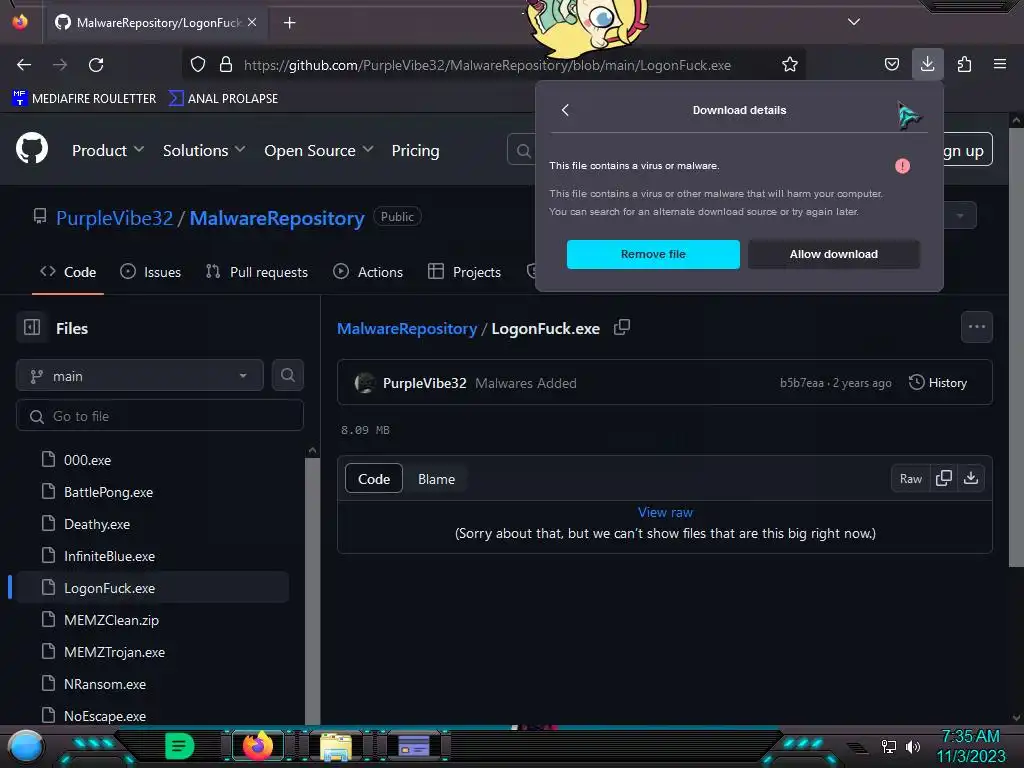Open the second bookmark in the bookmarks bar
This screenshot has height=768, width=1024.
(223, 99)
